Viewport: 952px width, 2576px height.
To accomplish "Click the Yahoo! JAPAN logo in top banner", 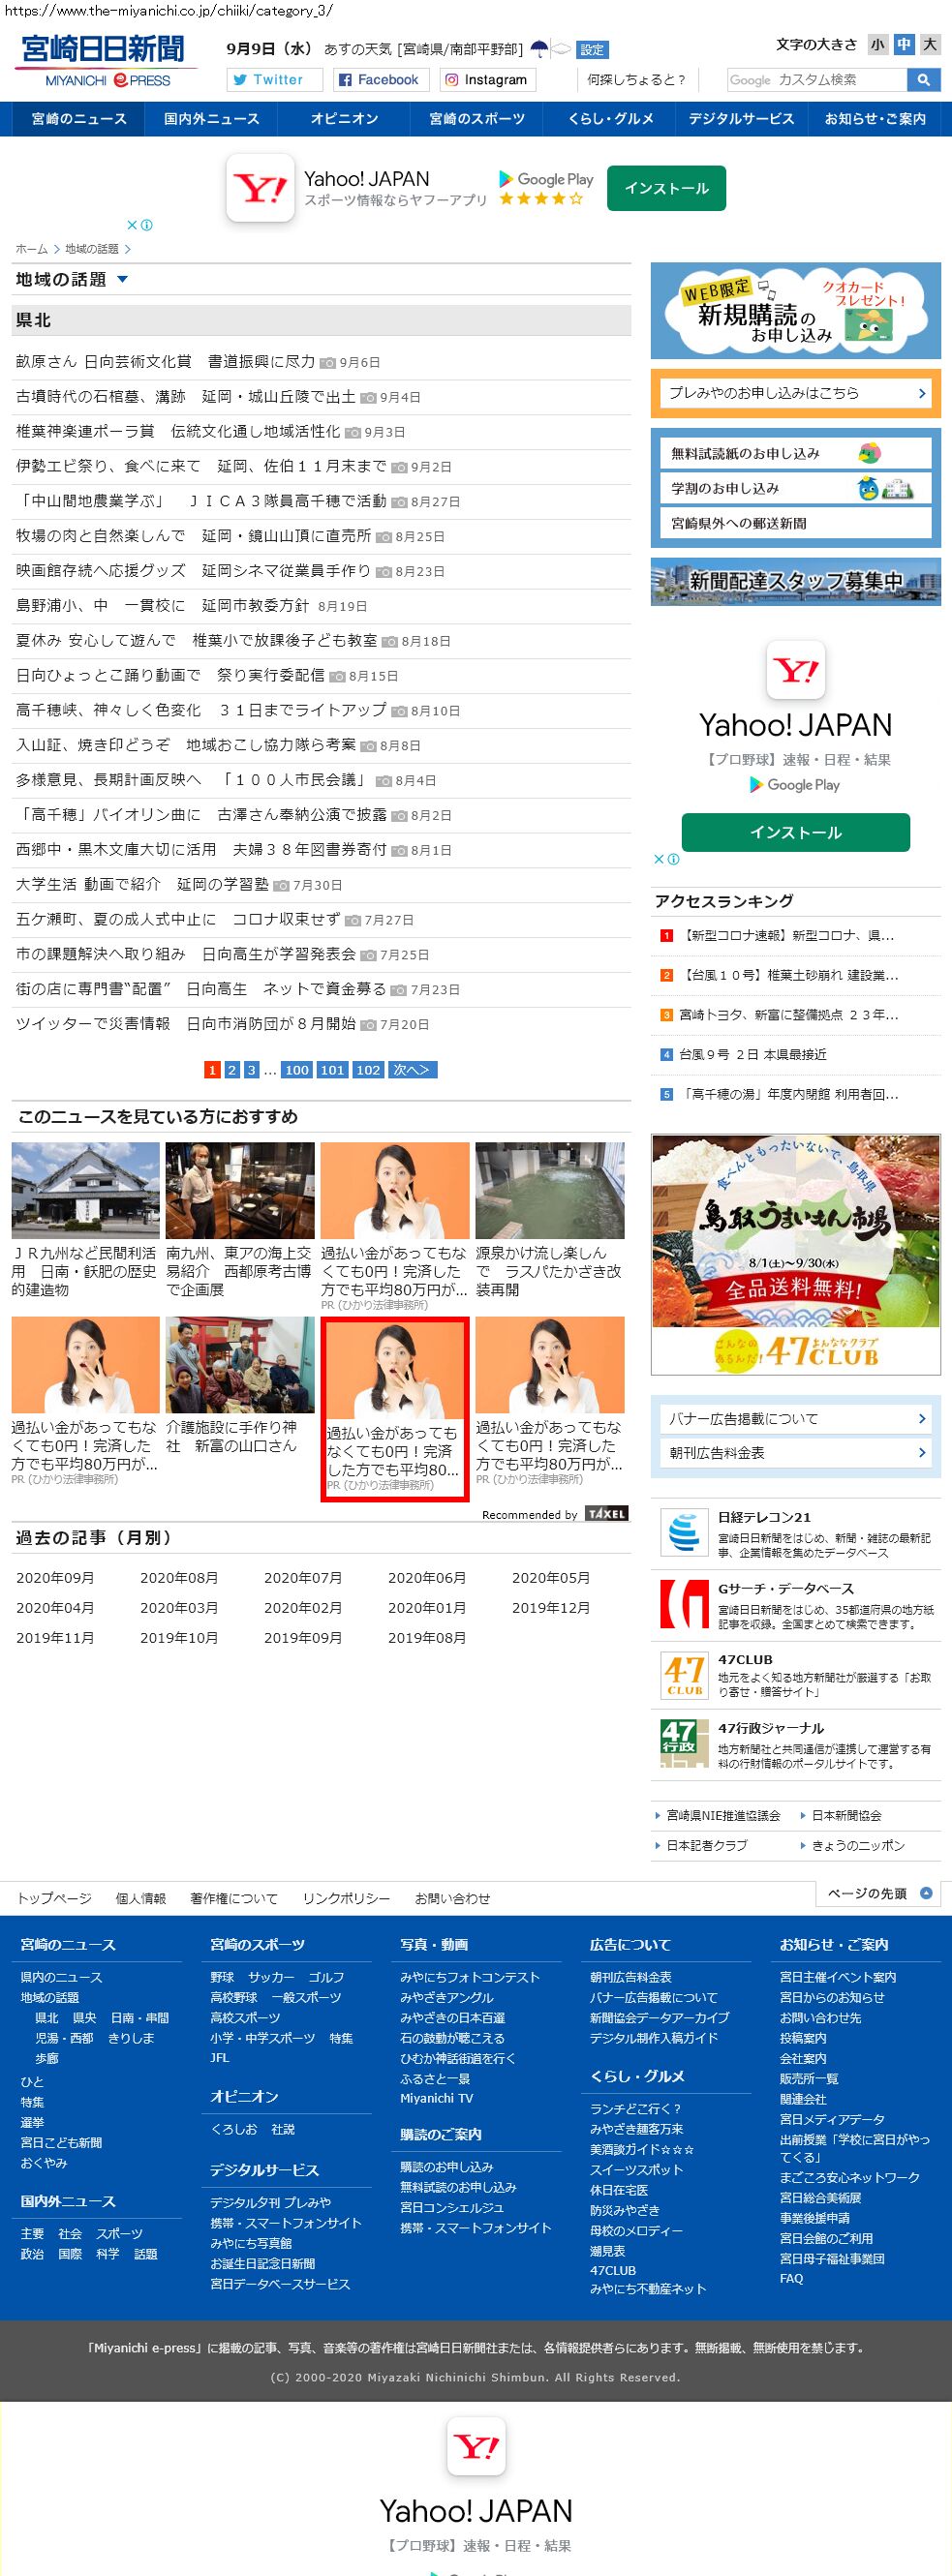I will (260, 188).
